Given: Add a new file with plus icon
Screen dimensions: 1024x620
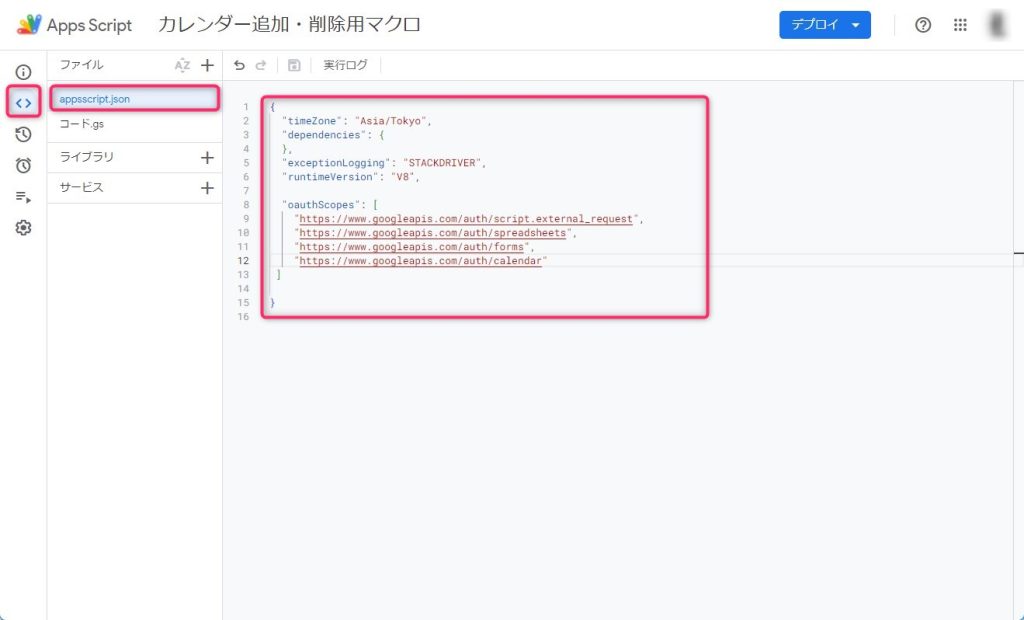Looking at the screenshot, I should (207, 65).
